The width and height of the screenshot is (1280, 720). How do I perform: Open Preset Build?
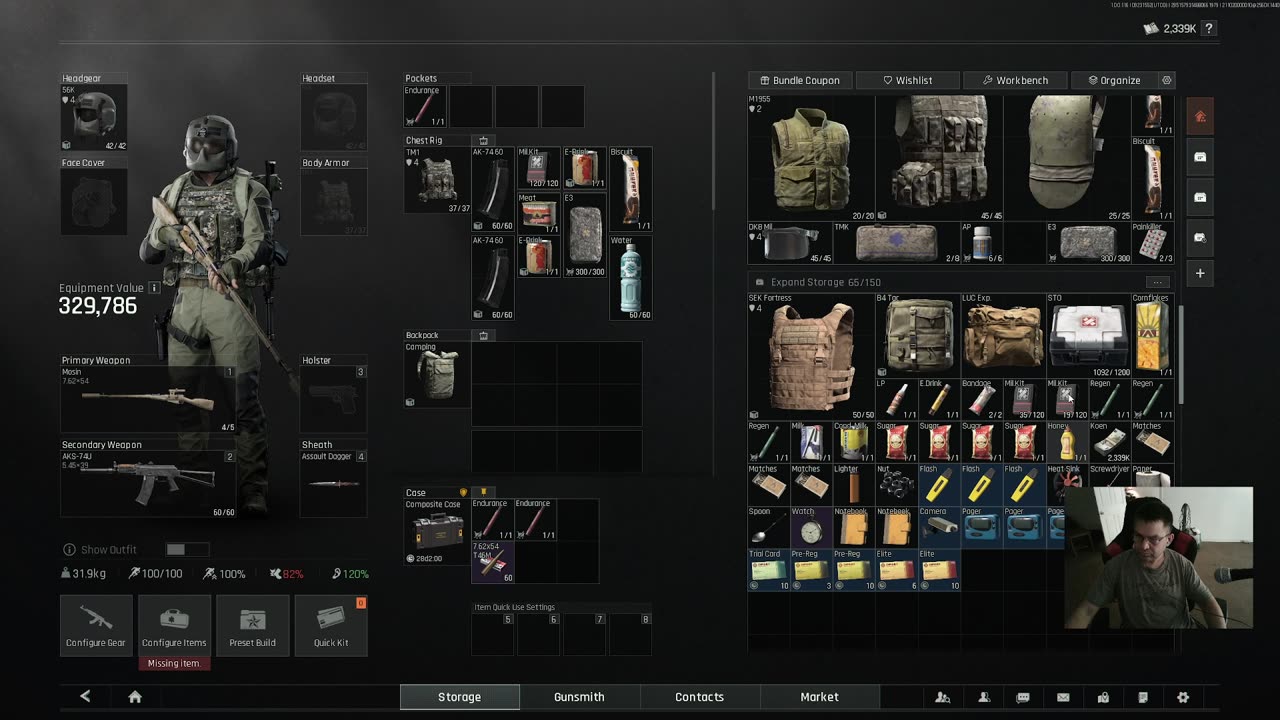[252, 625]
